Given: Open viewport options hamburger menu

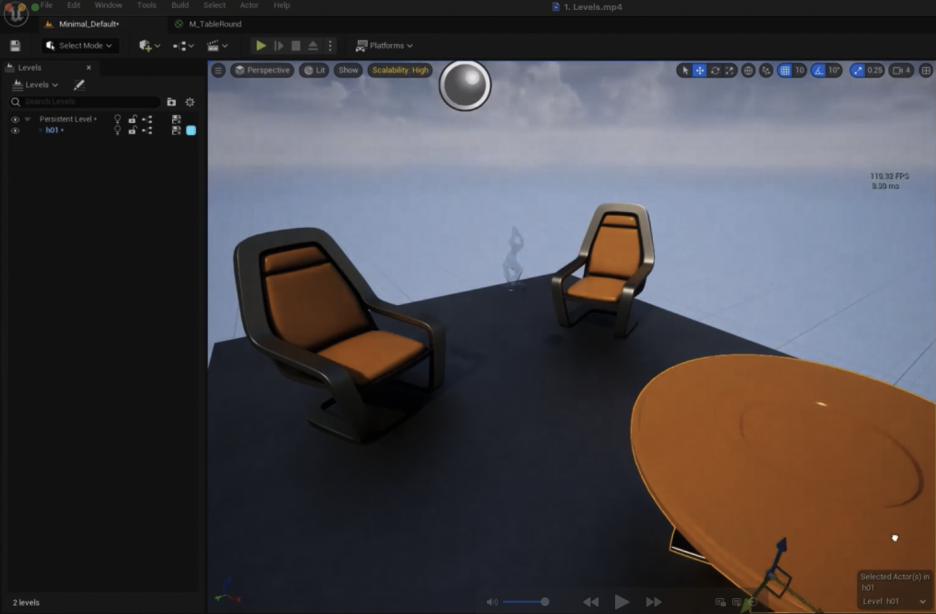Looking at the screenshot, I should pos(218,70).
